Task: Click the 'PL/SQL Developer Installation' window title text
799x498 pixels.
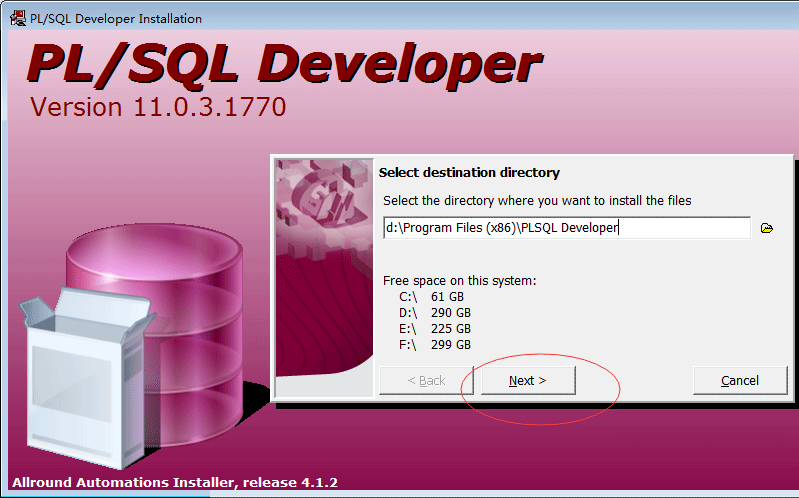Action: pyautogui.click(x=116, y=19)
